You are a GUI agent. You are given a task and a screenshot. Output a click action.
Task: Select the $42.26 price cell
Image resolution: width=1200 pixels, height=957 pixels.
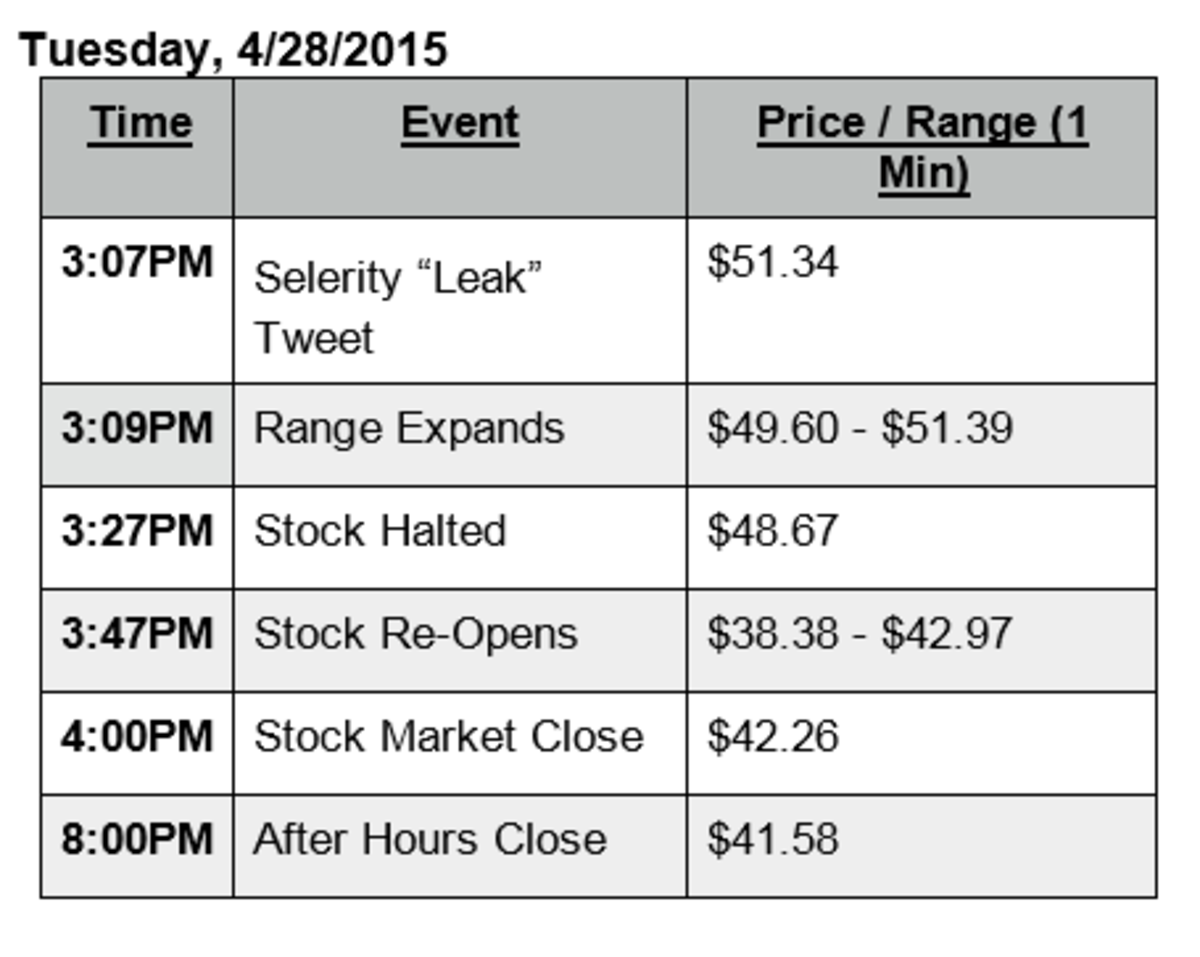click(x=773, y=737)
